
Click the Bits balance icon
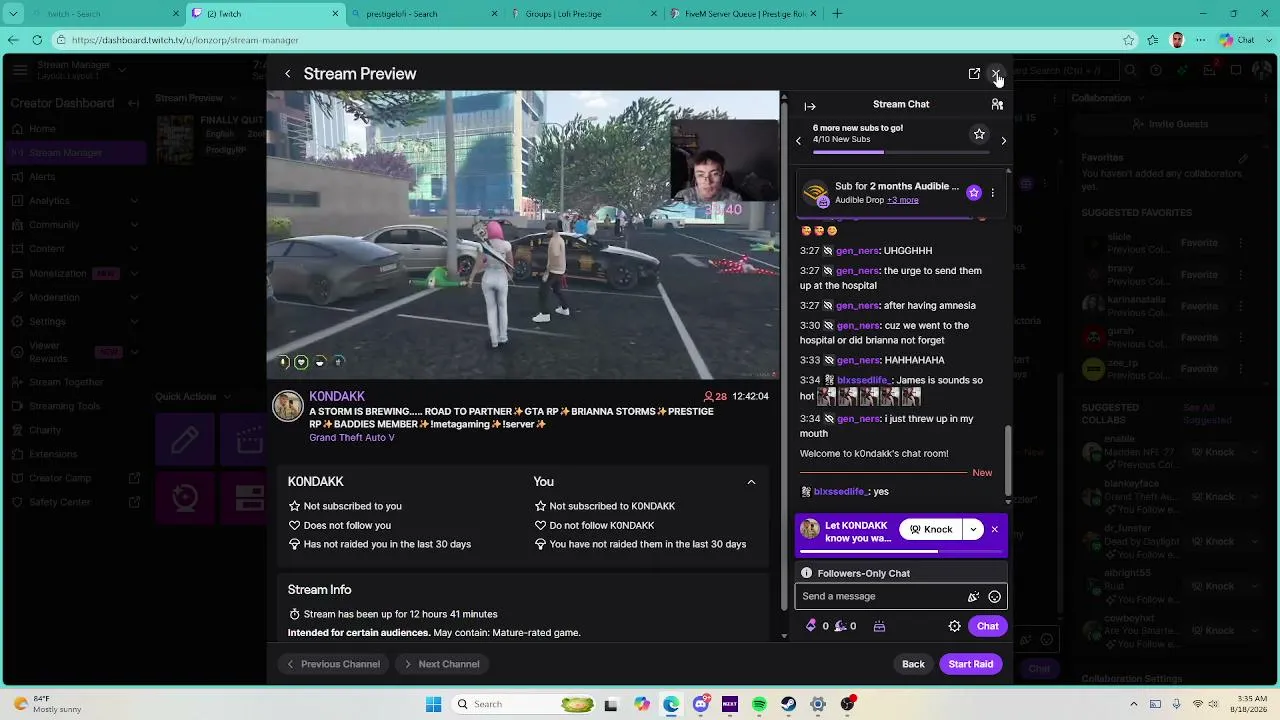811,626
